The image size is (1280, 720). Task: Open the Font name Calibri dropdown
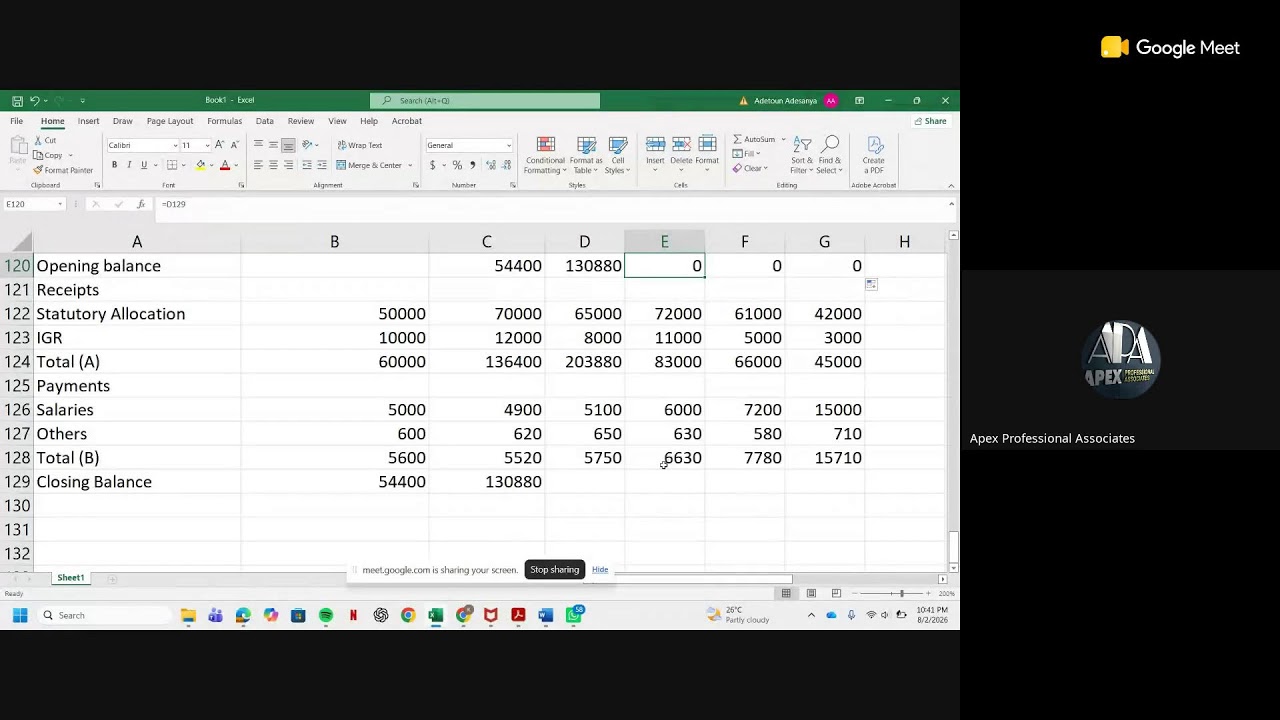pyautogui.click(x=175, y=146)
